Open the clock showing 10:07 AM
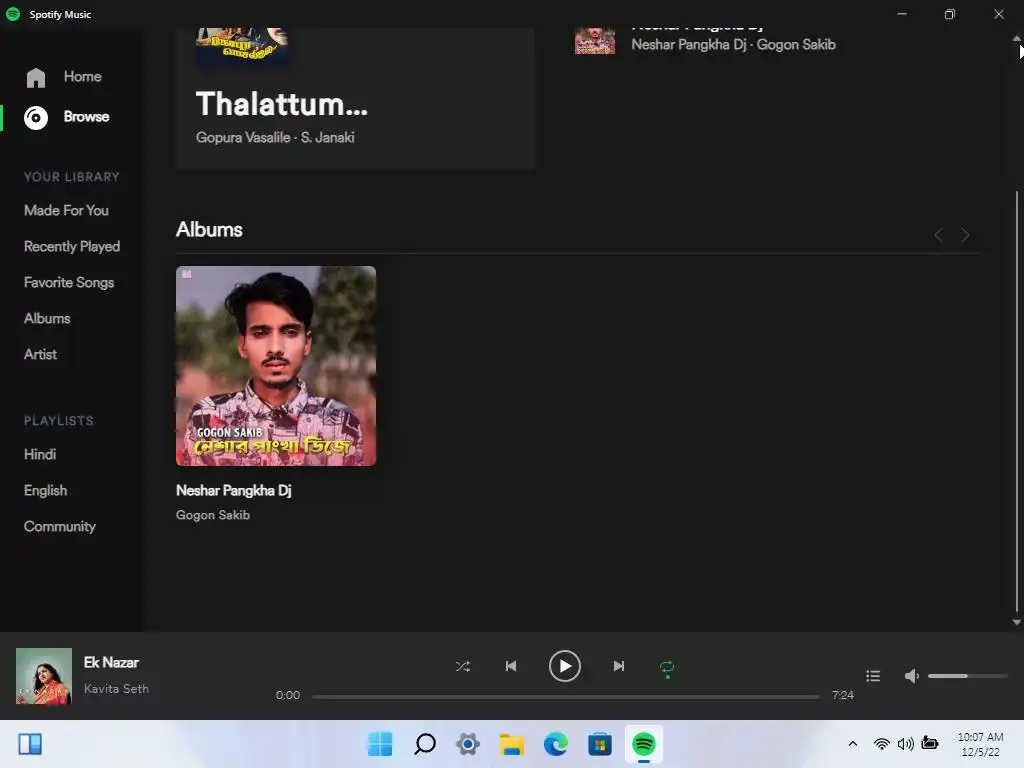 coord(980,744)
